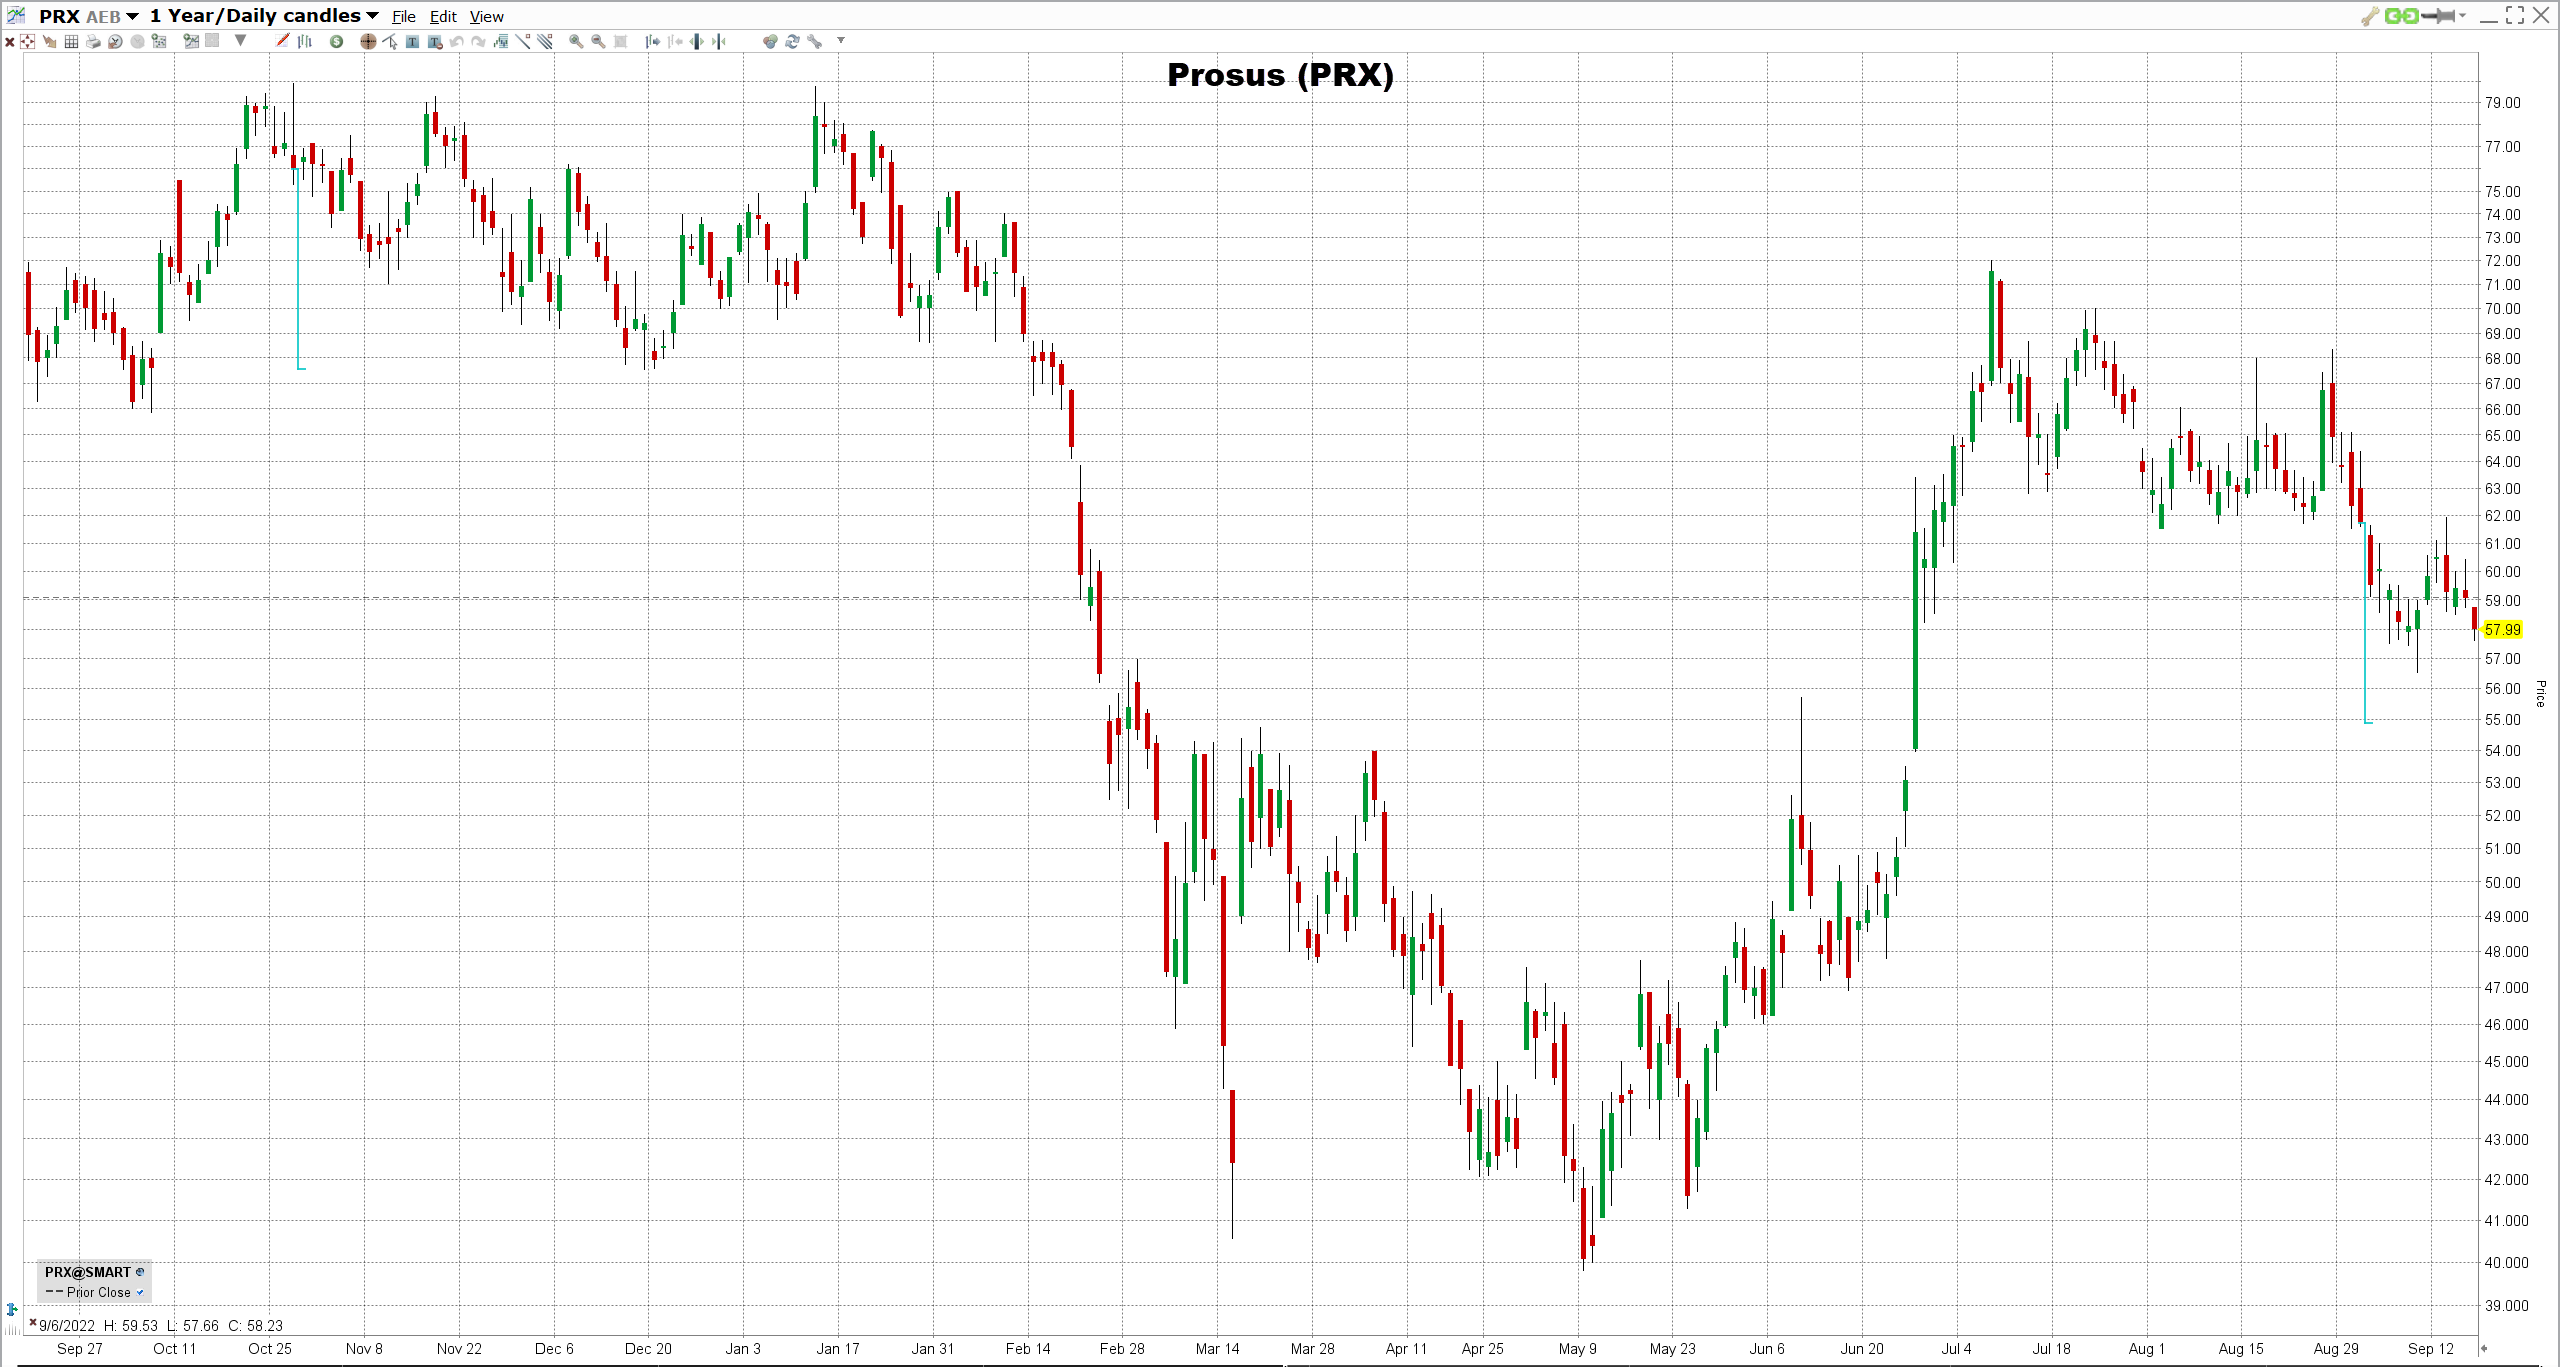The image size is (2560, 1367).
Task: Click the colored circles palette icon
Action: coord(769,41)
